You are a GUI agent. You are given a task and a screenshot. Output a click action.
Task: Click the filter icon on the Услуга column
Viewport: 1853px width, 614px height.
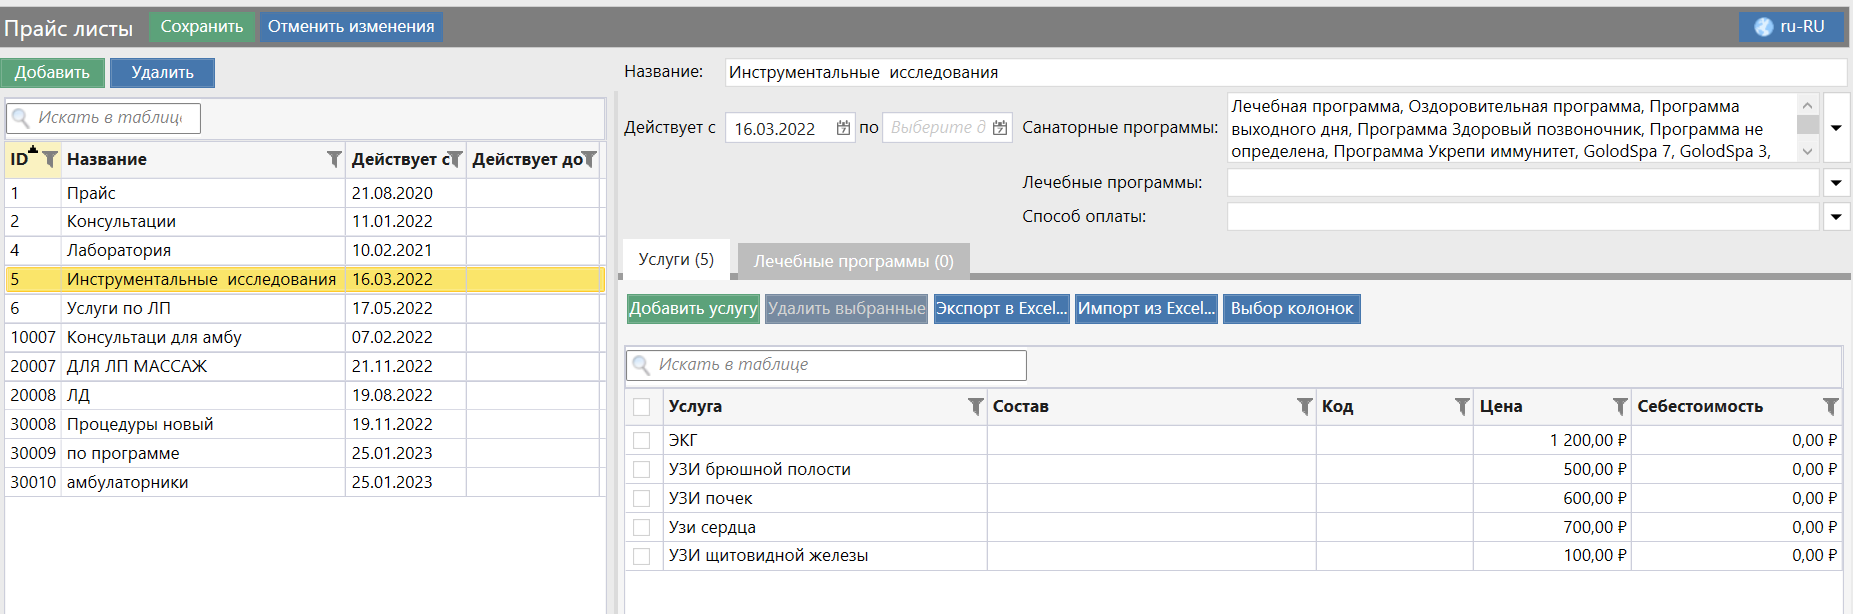(975, 406)
